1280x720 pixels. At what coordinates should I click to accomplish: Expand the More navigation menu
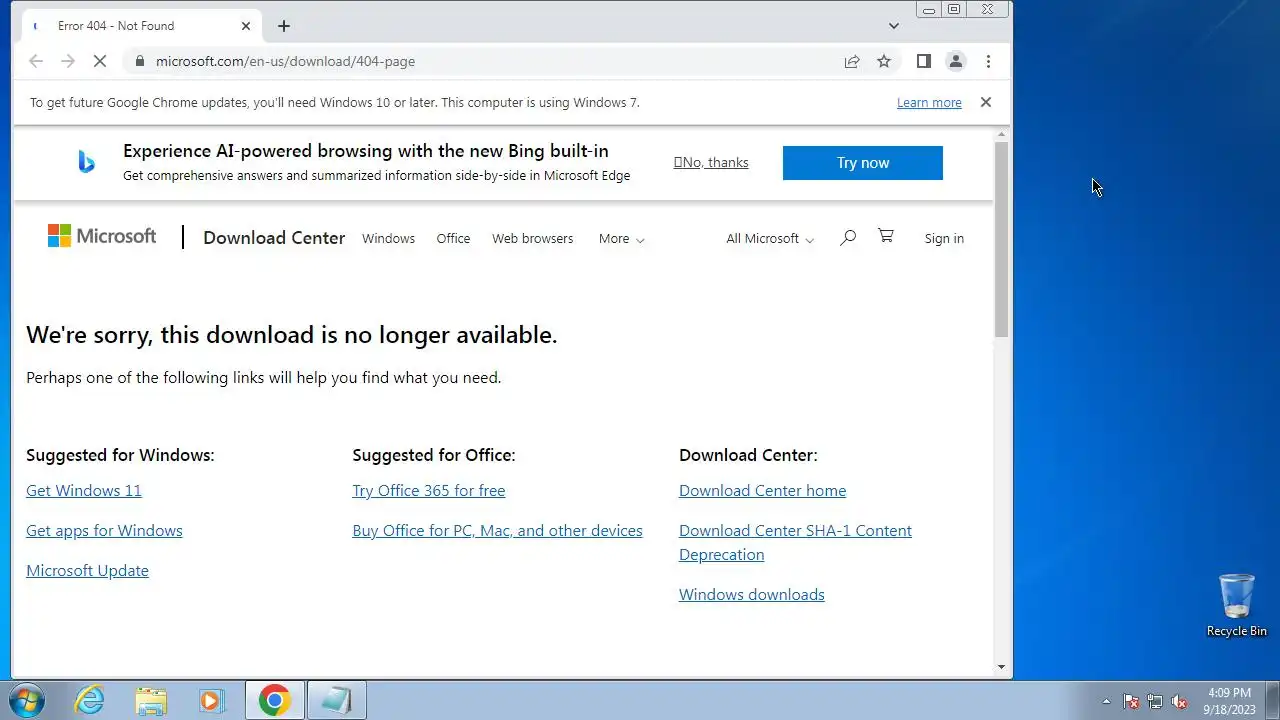click(621, 238)
